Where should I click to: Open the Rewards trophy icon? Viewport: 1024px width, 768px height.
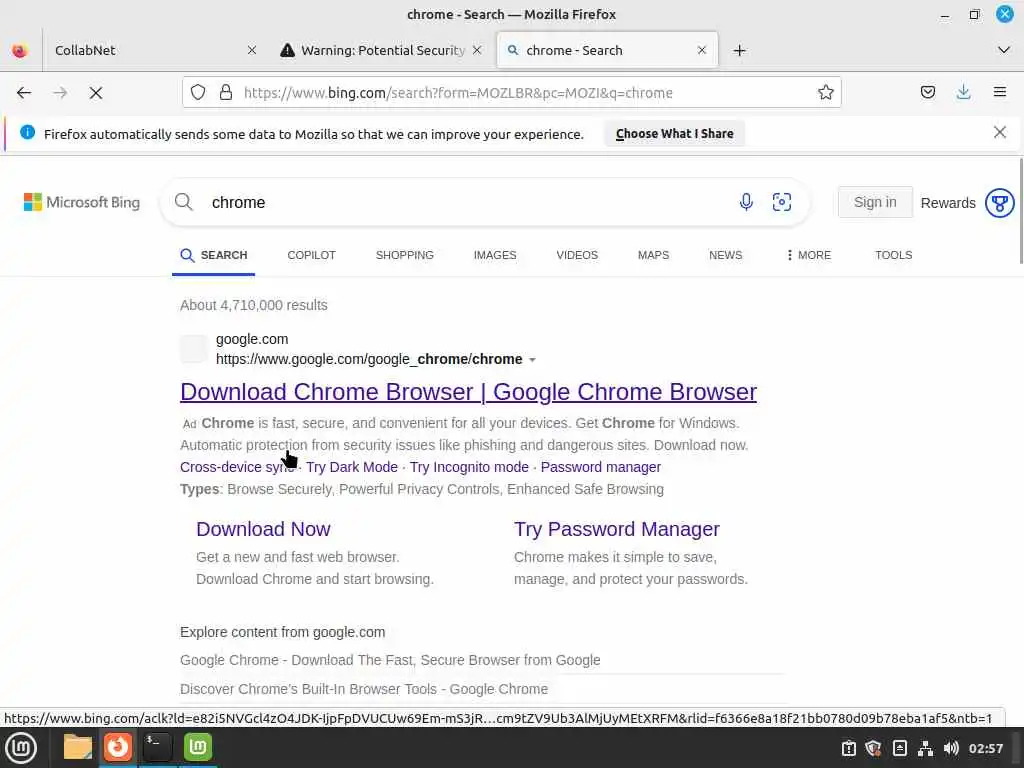point(999,203)
